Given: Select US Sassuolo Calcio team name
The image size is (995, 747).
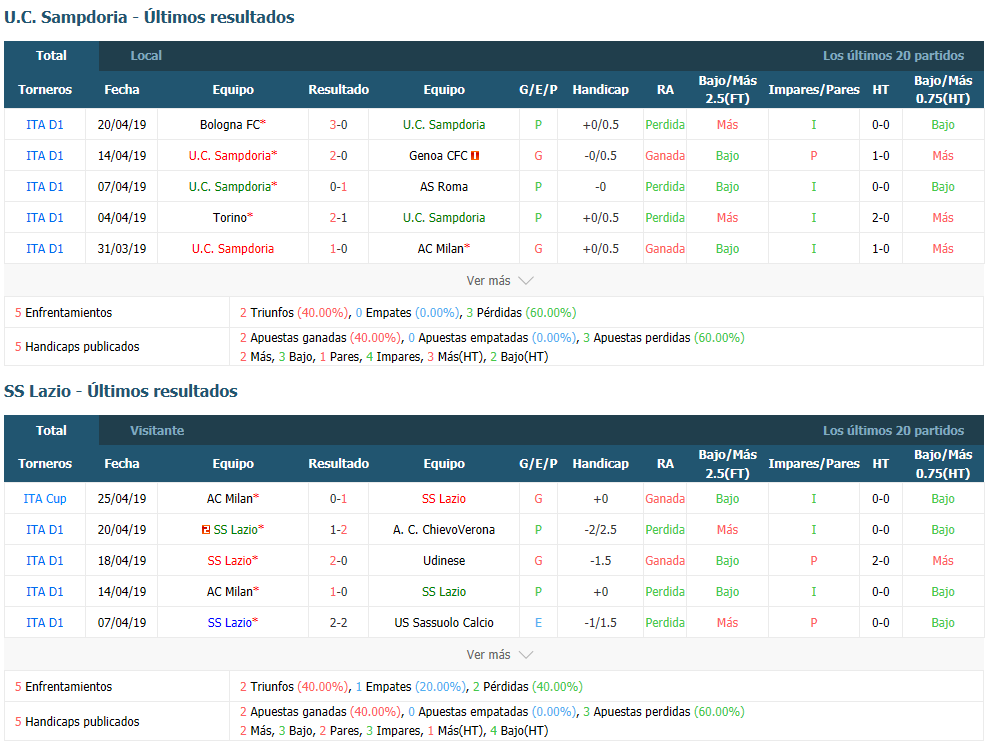Looking at the screenshot, I should coord(444,623).
